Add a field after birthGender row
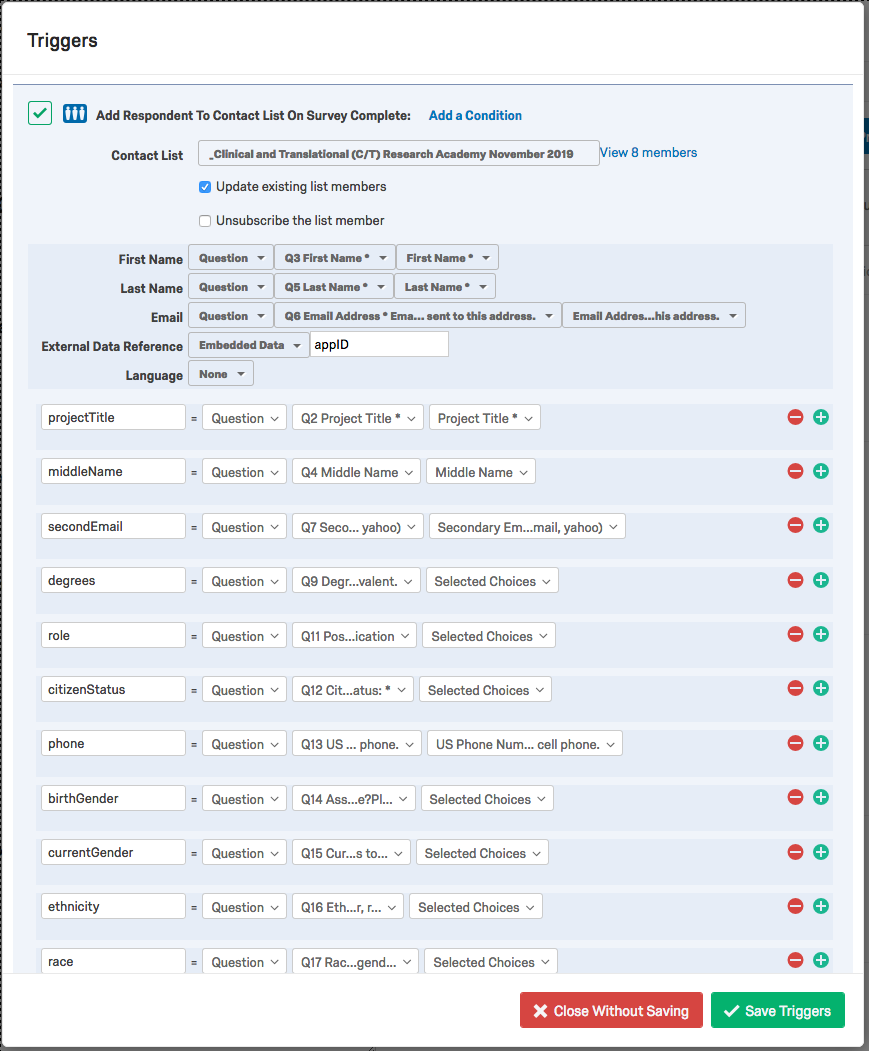869x1051 pixels. 821,798
